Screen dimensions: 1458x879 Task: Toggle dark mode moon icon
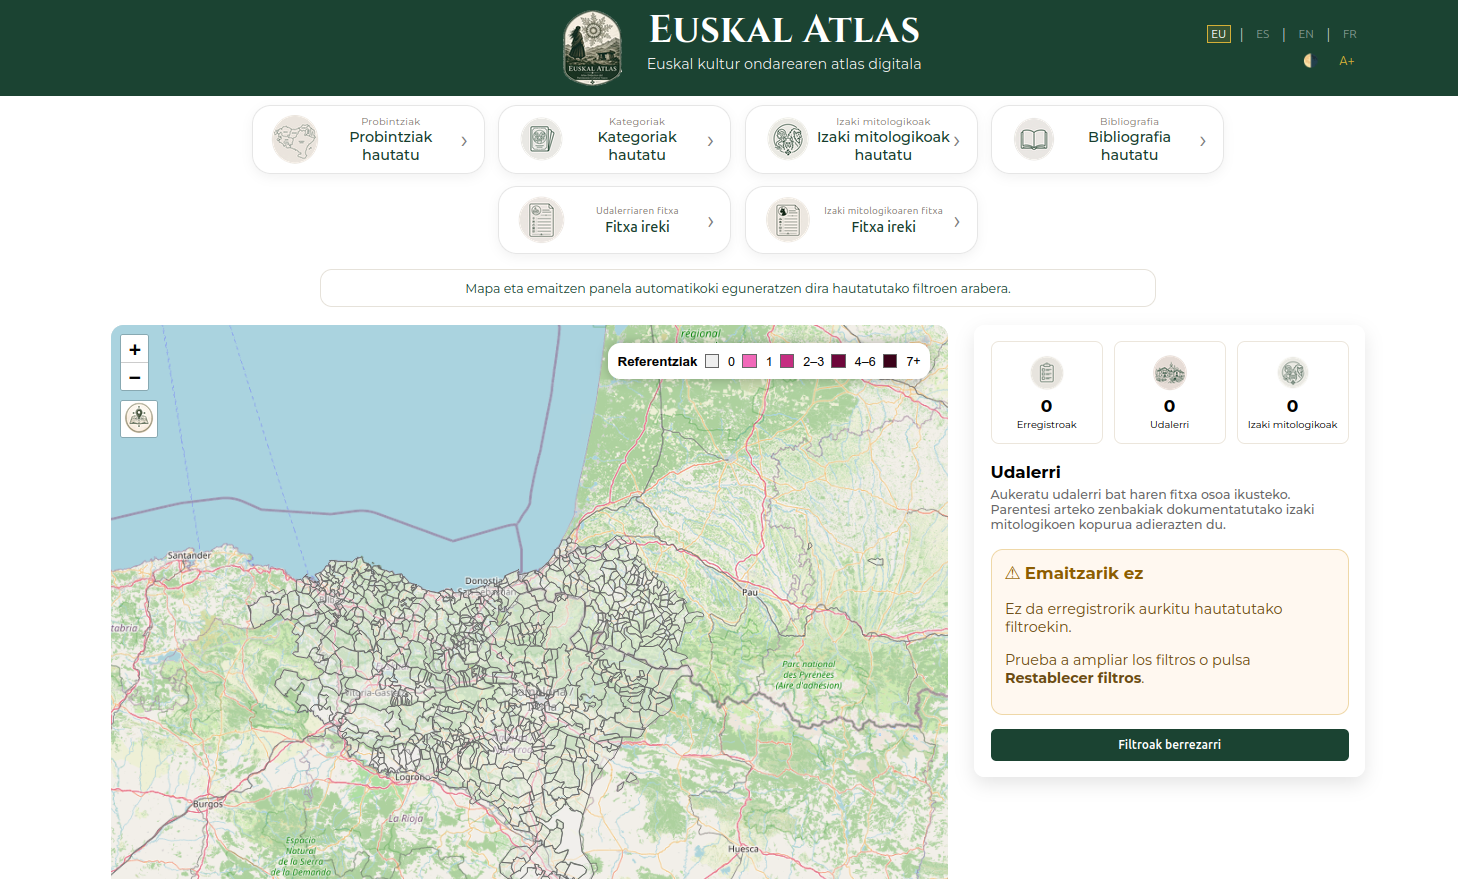[x=1308, y=61]
